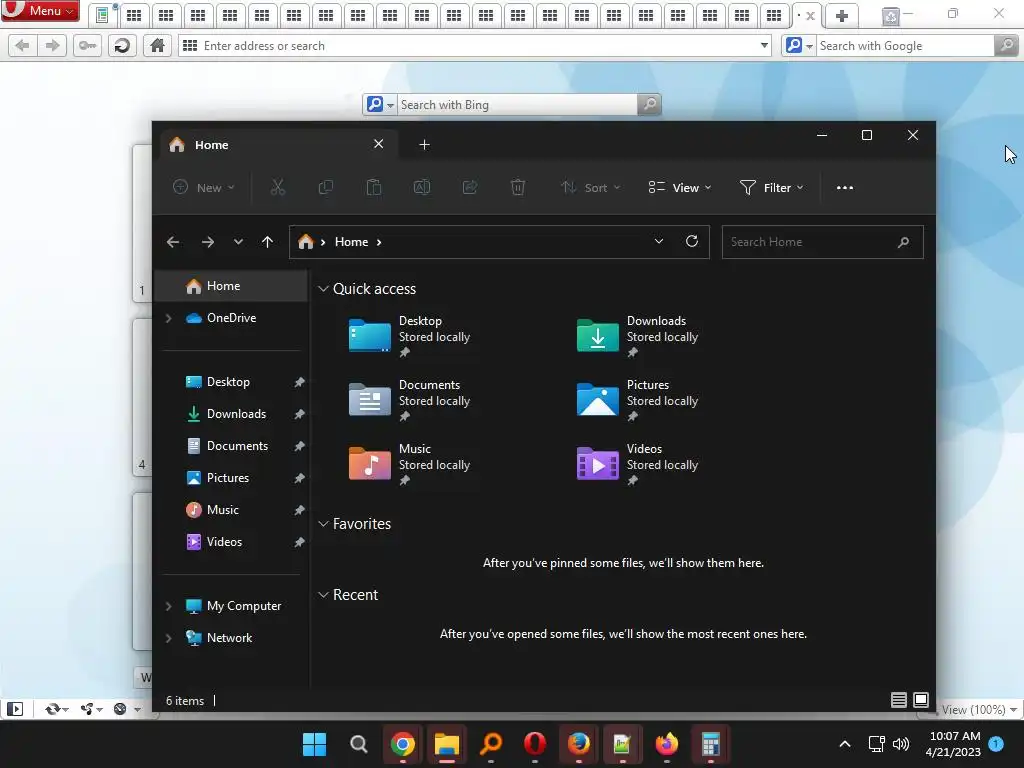Collapse the Recent section
1024x768 pixels.
(x=323, y=595)
